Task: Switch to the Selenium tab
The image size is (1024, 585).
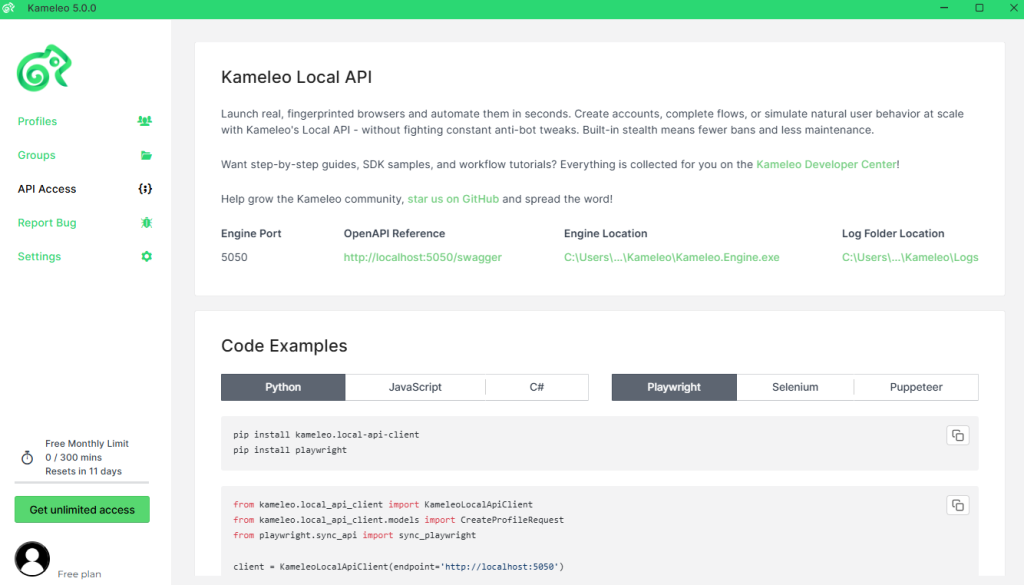Action: [795, 387]
